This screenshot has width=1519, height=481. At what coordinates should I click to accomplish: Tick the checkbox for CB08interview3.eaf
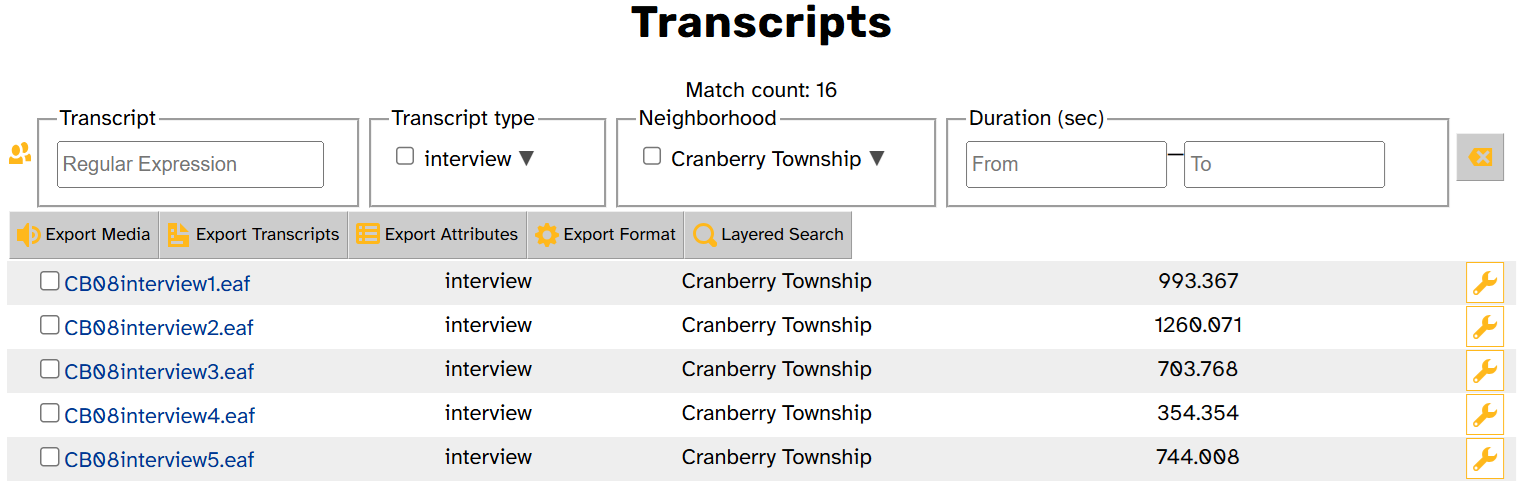click(49, 370)
